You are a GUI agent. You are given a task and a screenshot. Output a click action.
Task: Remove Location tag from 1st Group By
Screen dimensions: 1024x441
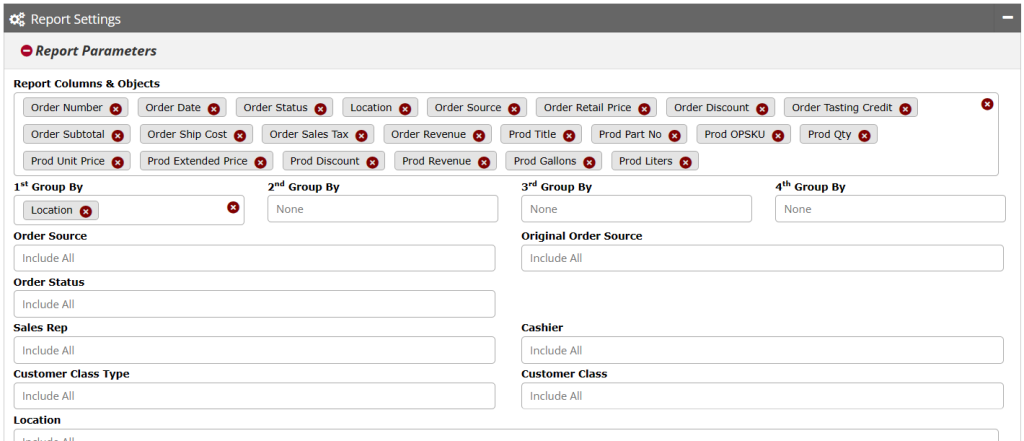click(x=86, y=211)
